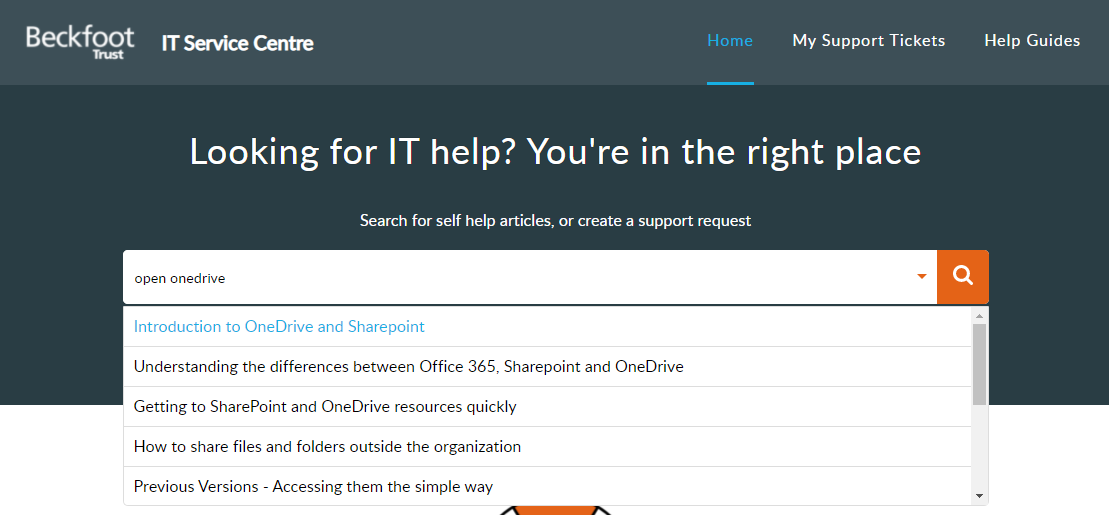Open the Home tab
Screen dimensions: 1109x515
[730, 40]
